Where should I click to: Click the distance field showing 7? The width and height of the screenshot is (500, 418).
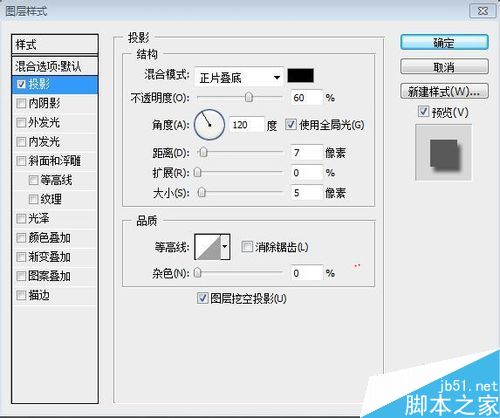[307, 153]
